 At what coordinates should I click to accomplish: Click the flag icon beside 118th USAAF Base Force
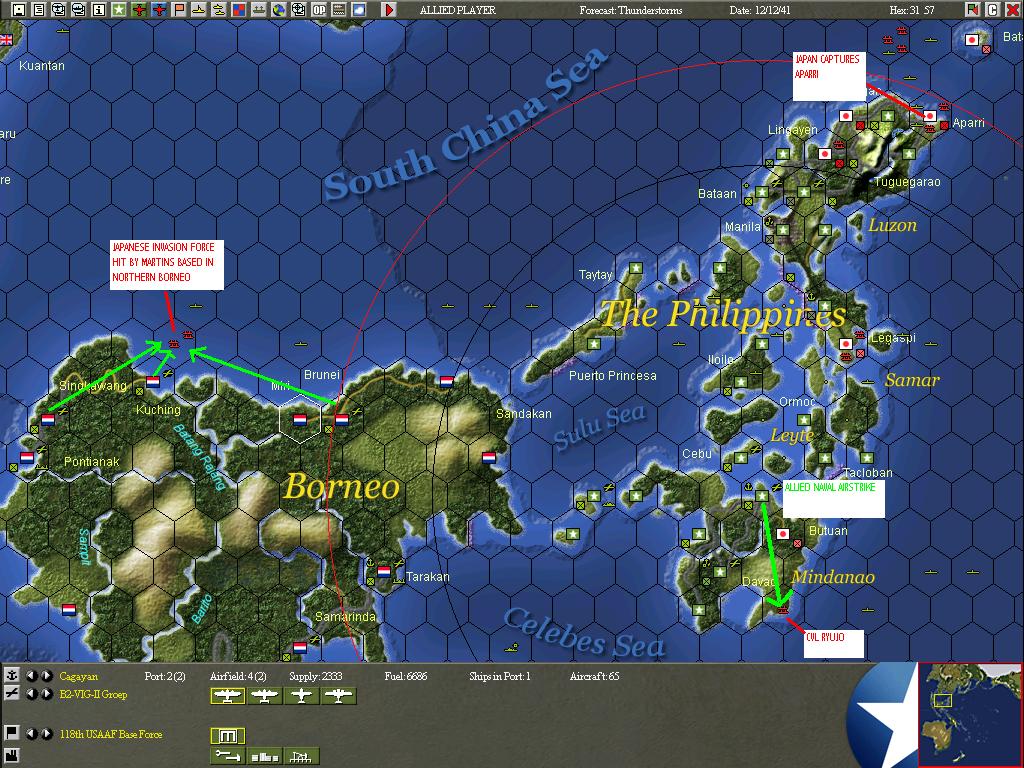point(11,733)
